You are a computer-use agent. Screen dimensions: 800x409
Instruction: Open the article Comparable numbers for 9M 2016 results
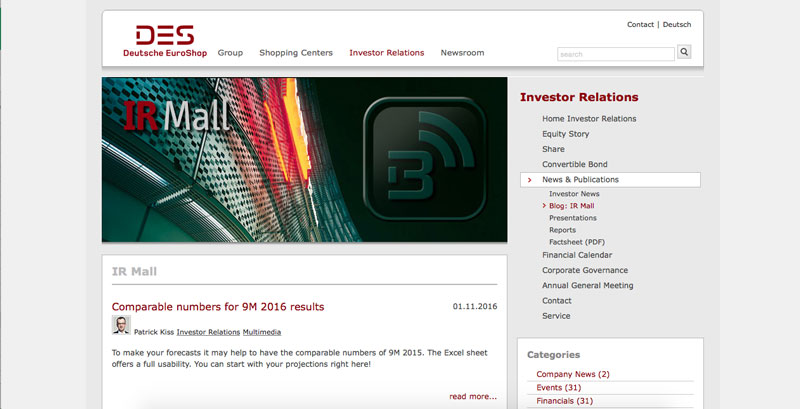pyautogui.click(x=218, y=306)
